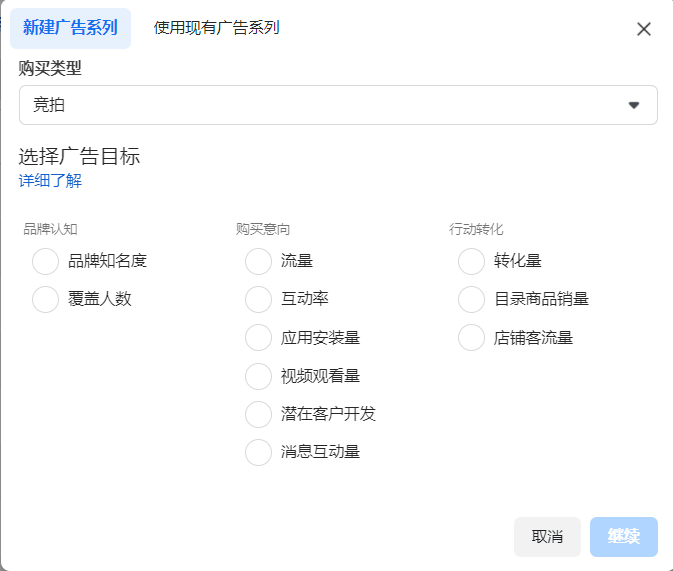This screenshot has height=571, width=673.
Task: Click the 竞拍 purchase type field
Action: point(320,105)
